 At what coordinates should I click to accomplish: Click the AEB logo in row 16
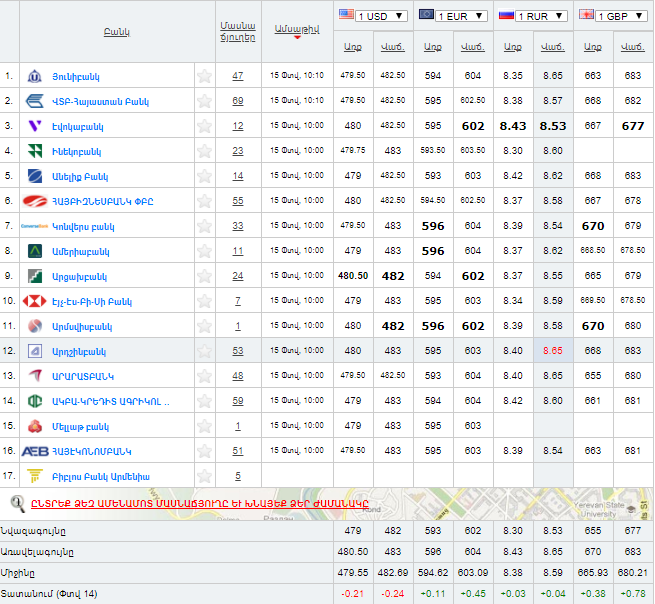click(35, 451)
